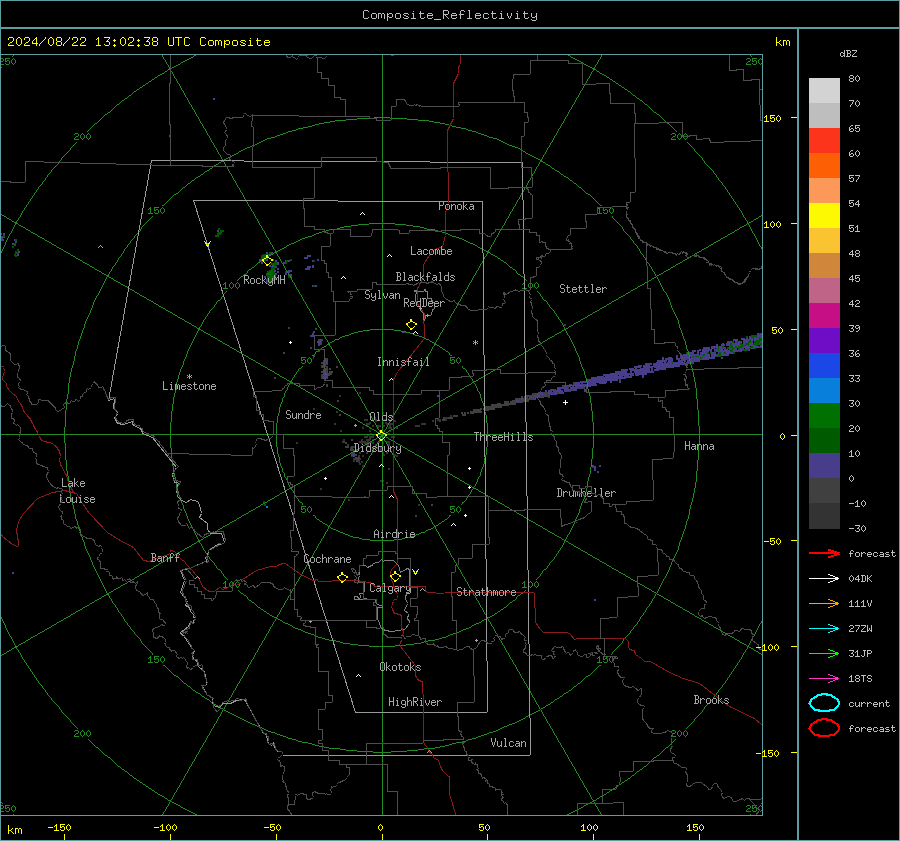The width and height of the screenshot is (900, 841).
Task: Click the 'Lacombe' map label
Action: [431, 251]
